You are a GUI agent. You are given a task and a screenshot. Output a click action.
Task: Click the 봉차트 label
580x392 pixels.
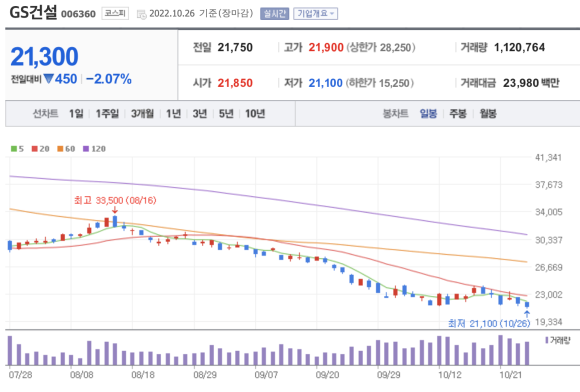pyautogui.click(x=395, y=114)
